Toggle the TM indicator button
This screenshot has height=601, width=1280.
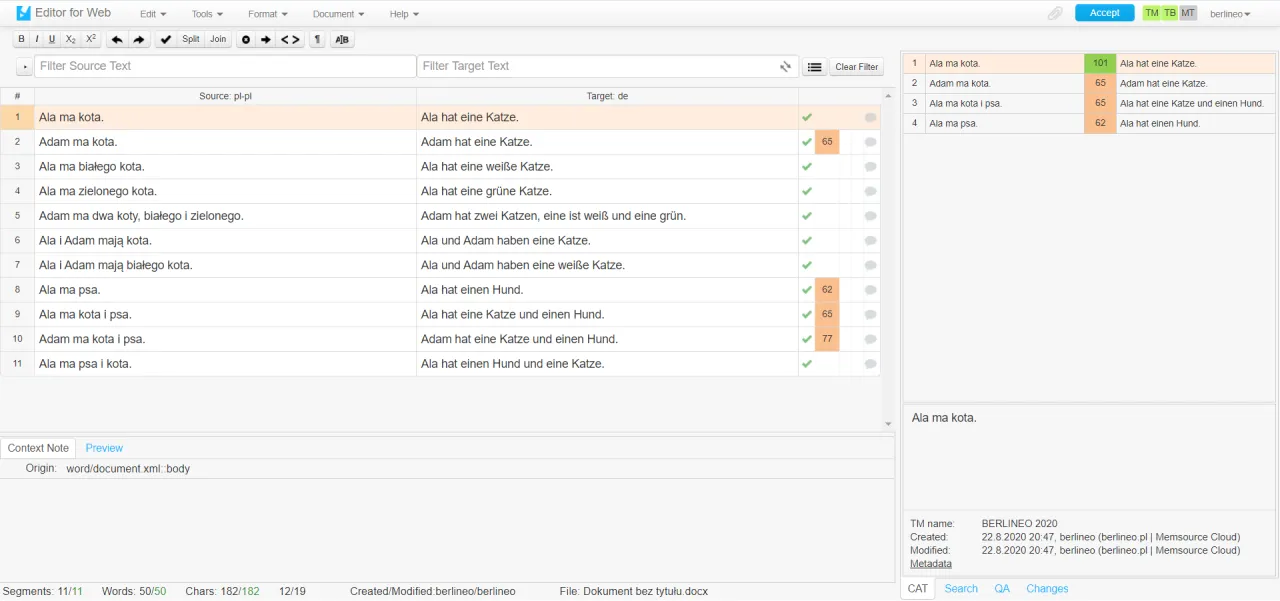coord(1152,13)
